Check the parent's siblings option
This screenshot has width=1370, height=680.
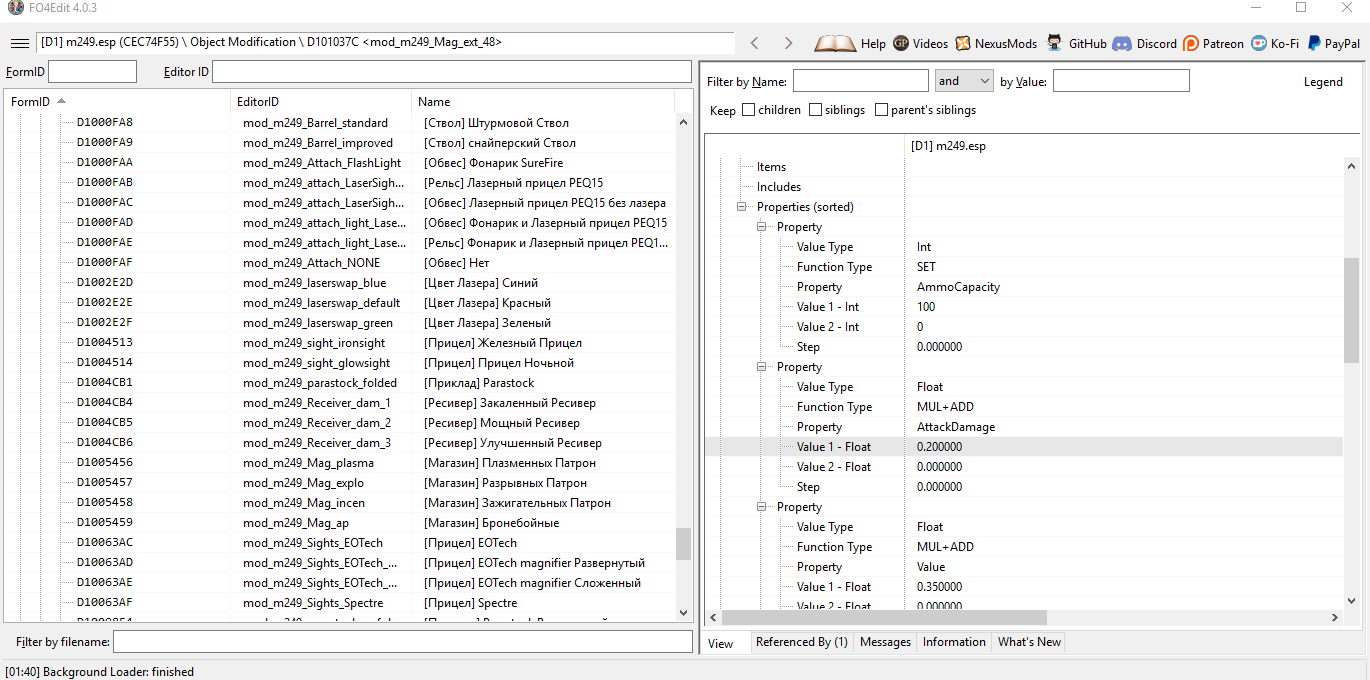(x=882, y=110)
